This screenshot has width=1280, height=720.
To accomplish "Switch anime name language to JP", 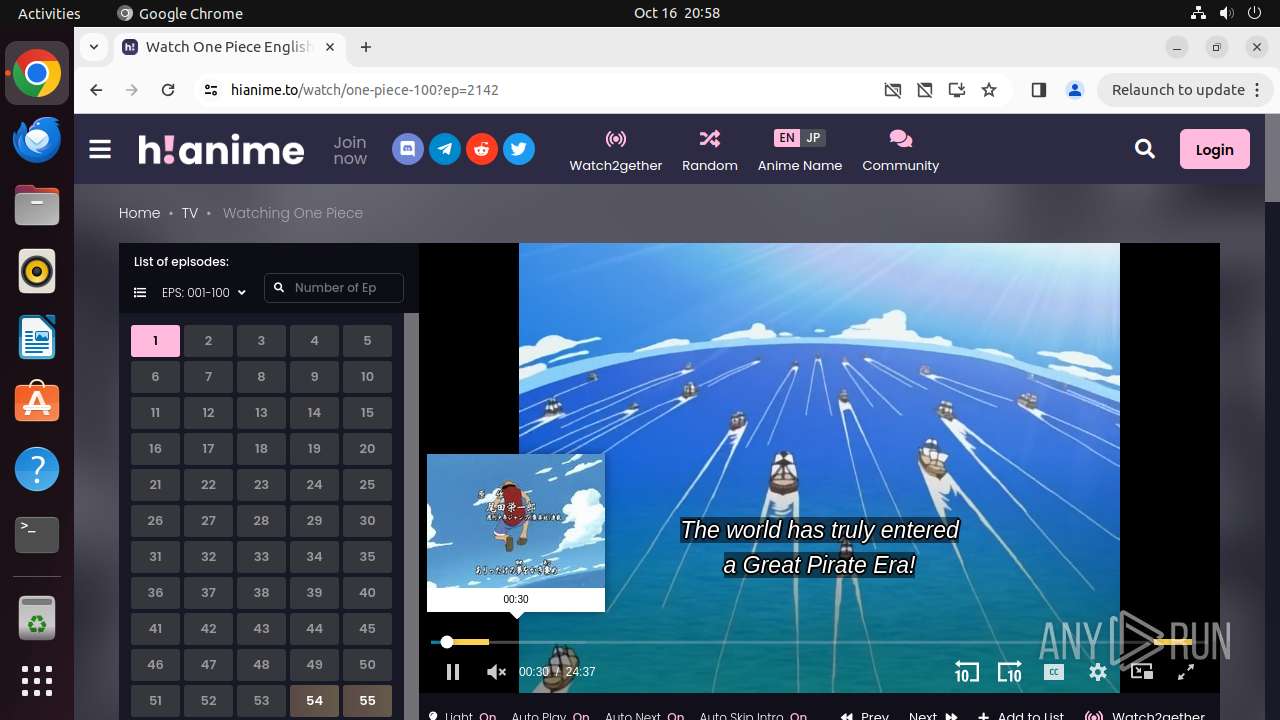I will point(813,138).
